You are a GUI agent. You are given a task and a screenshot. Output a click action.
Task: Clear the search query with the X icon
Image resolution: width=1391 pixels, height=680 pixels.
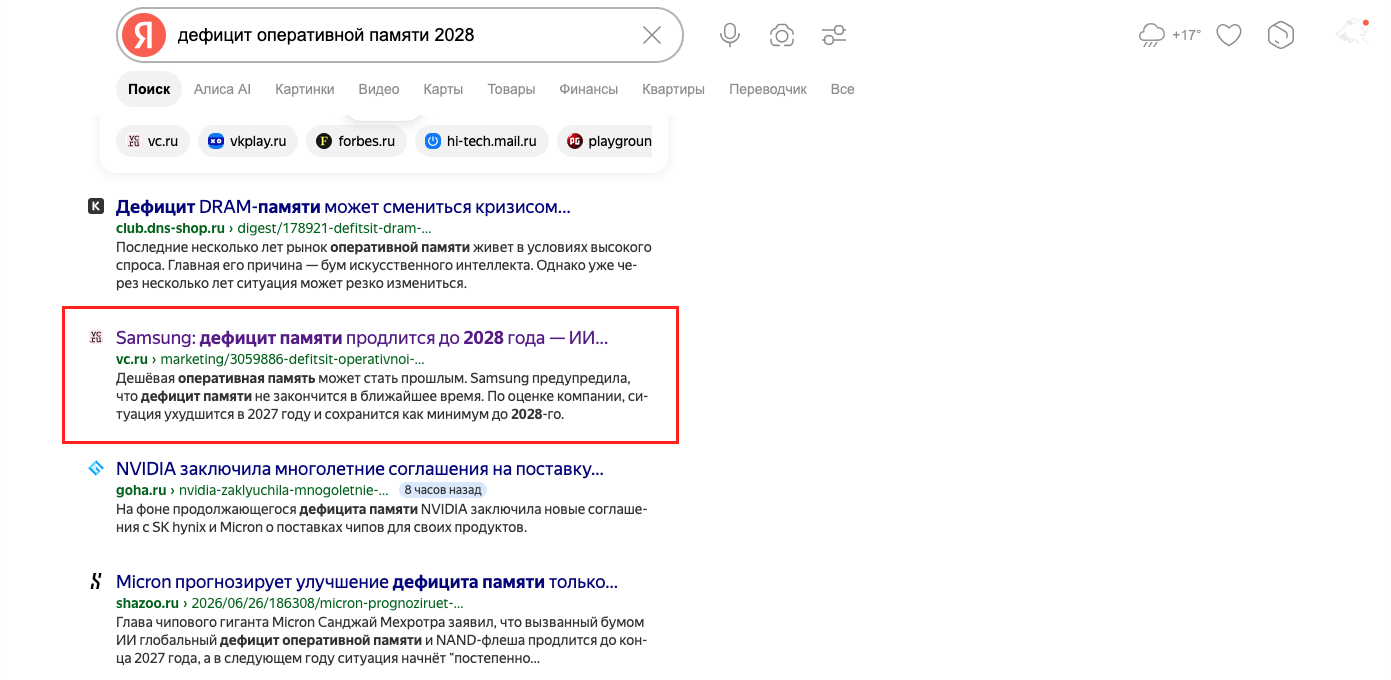tap(652, 35)
